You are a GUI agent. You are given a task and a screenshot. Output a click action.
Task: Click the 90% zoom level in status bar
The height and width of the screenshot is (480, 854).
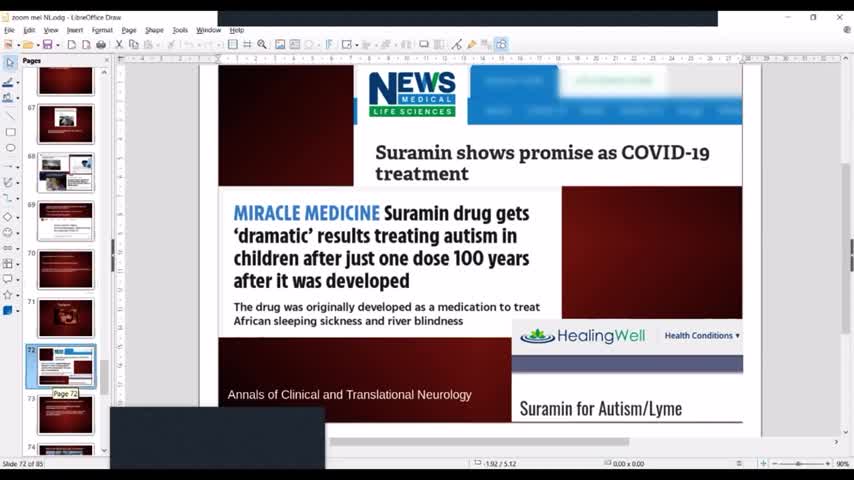[x=843, y=464]
